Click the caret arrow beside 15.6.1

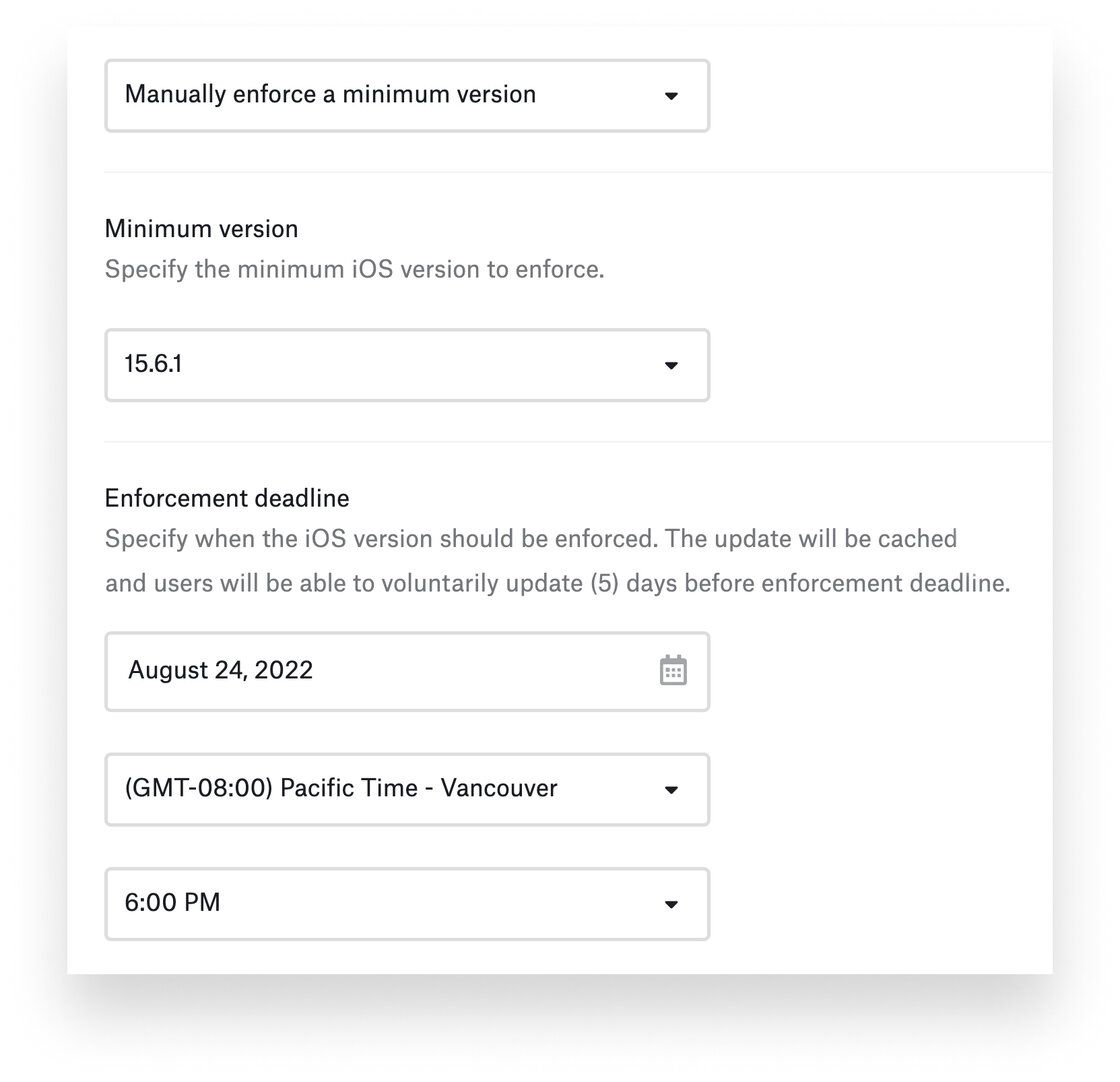(671, 366)
